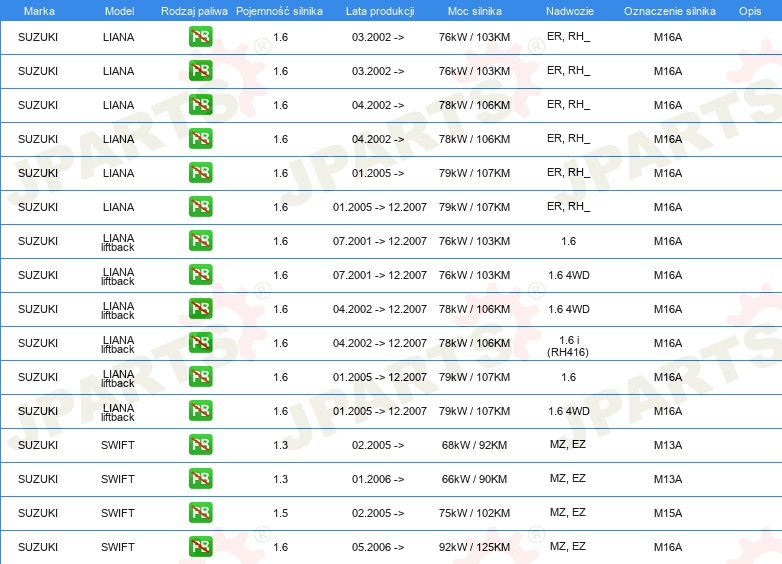Select power value '75kW / 102KM'
This screenshot has height=564, width=782.
pyautogui.click(x=474, y=513)
